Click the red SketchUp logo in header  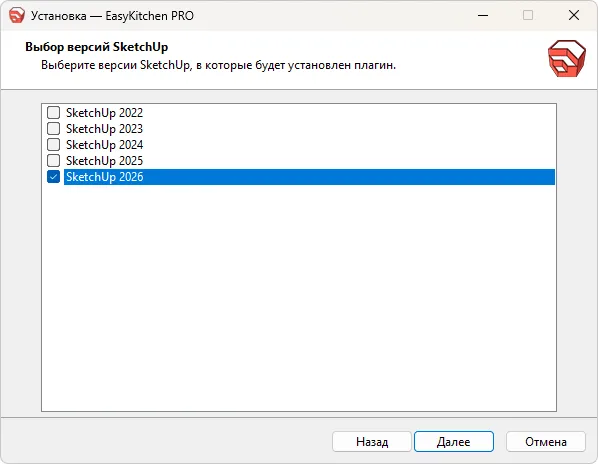pos(566,58)
